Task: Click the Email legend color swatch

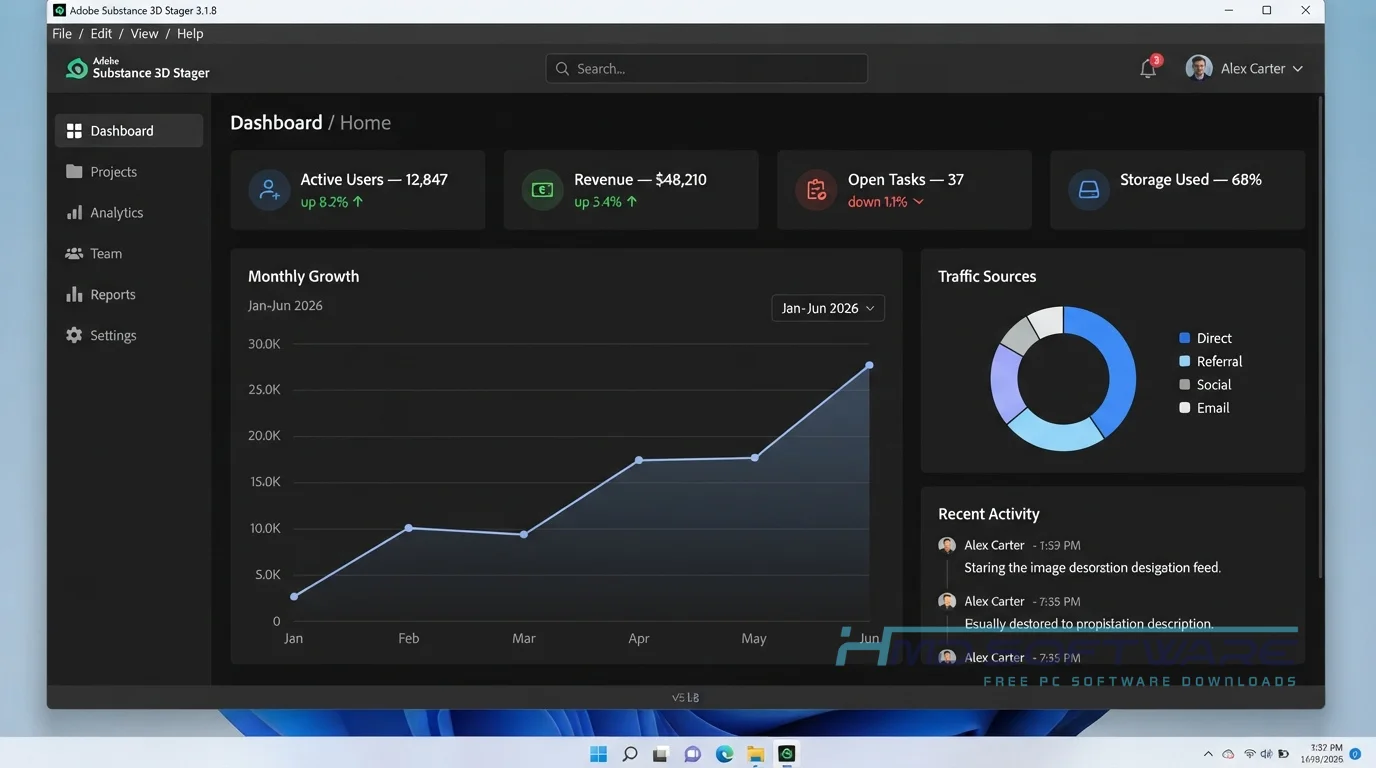Action: [1185, 407]
